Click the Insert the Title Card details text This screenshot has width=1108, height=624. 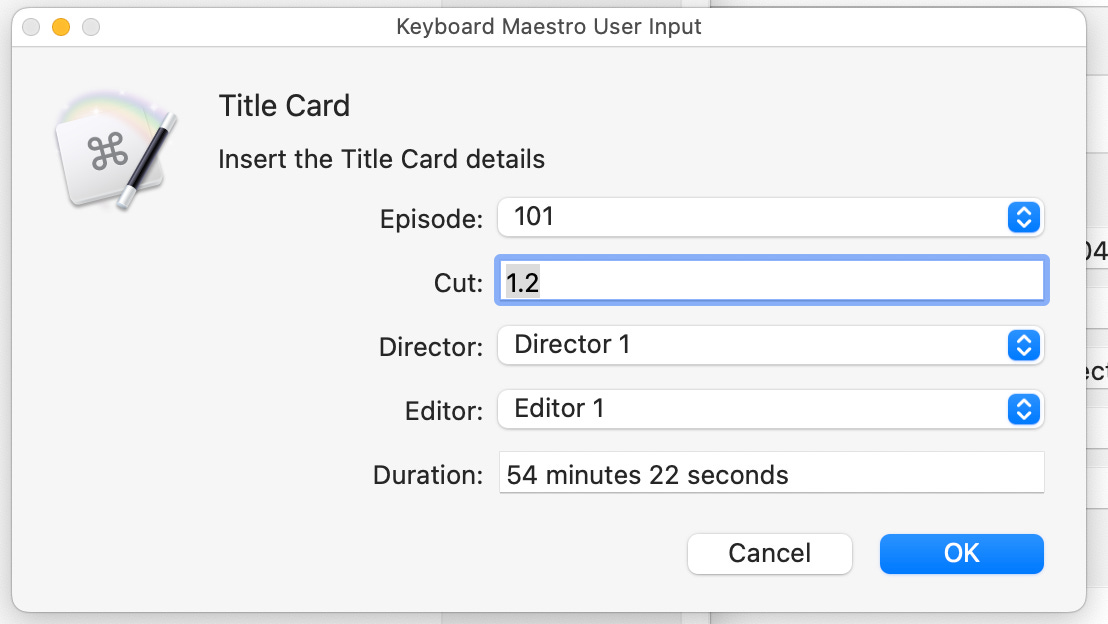pyautogui.click(x=382, y=159)
